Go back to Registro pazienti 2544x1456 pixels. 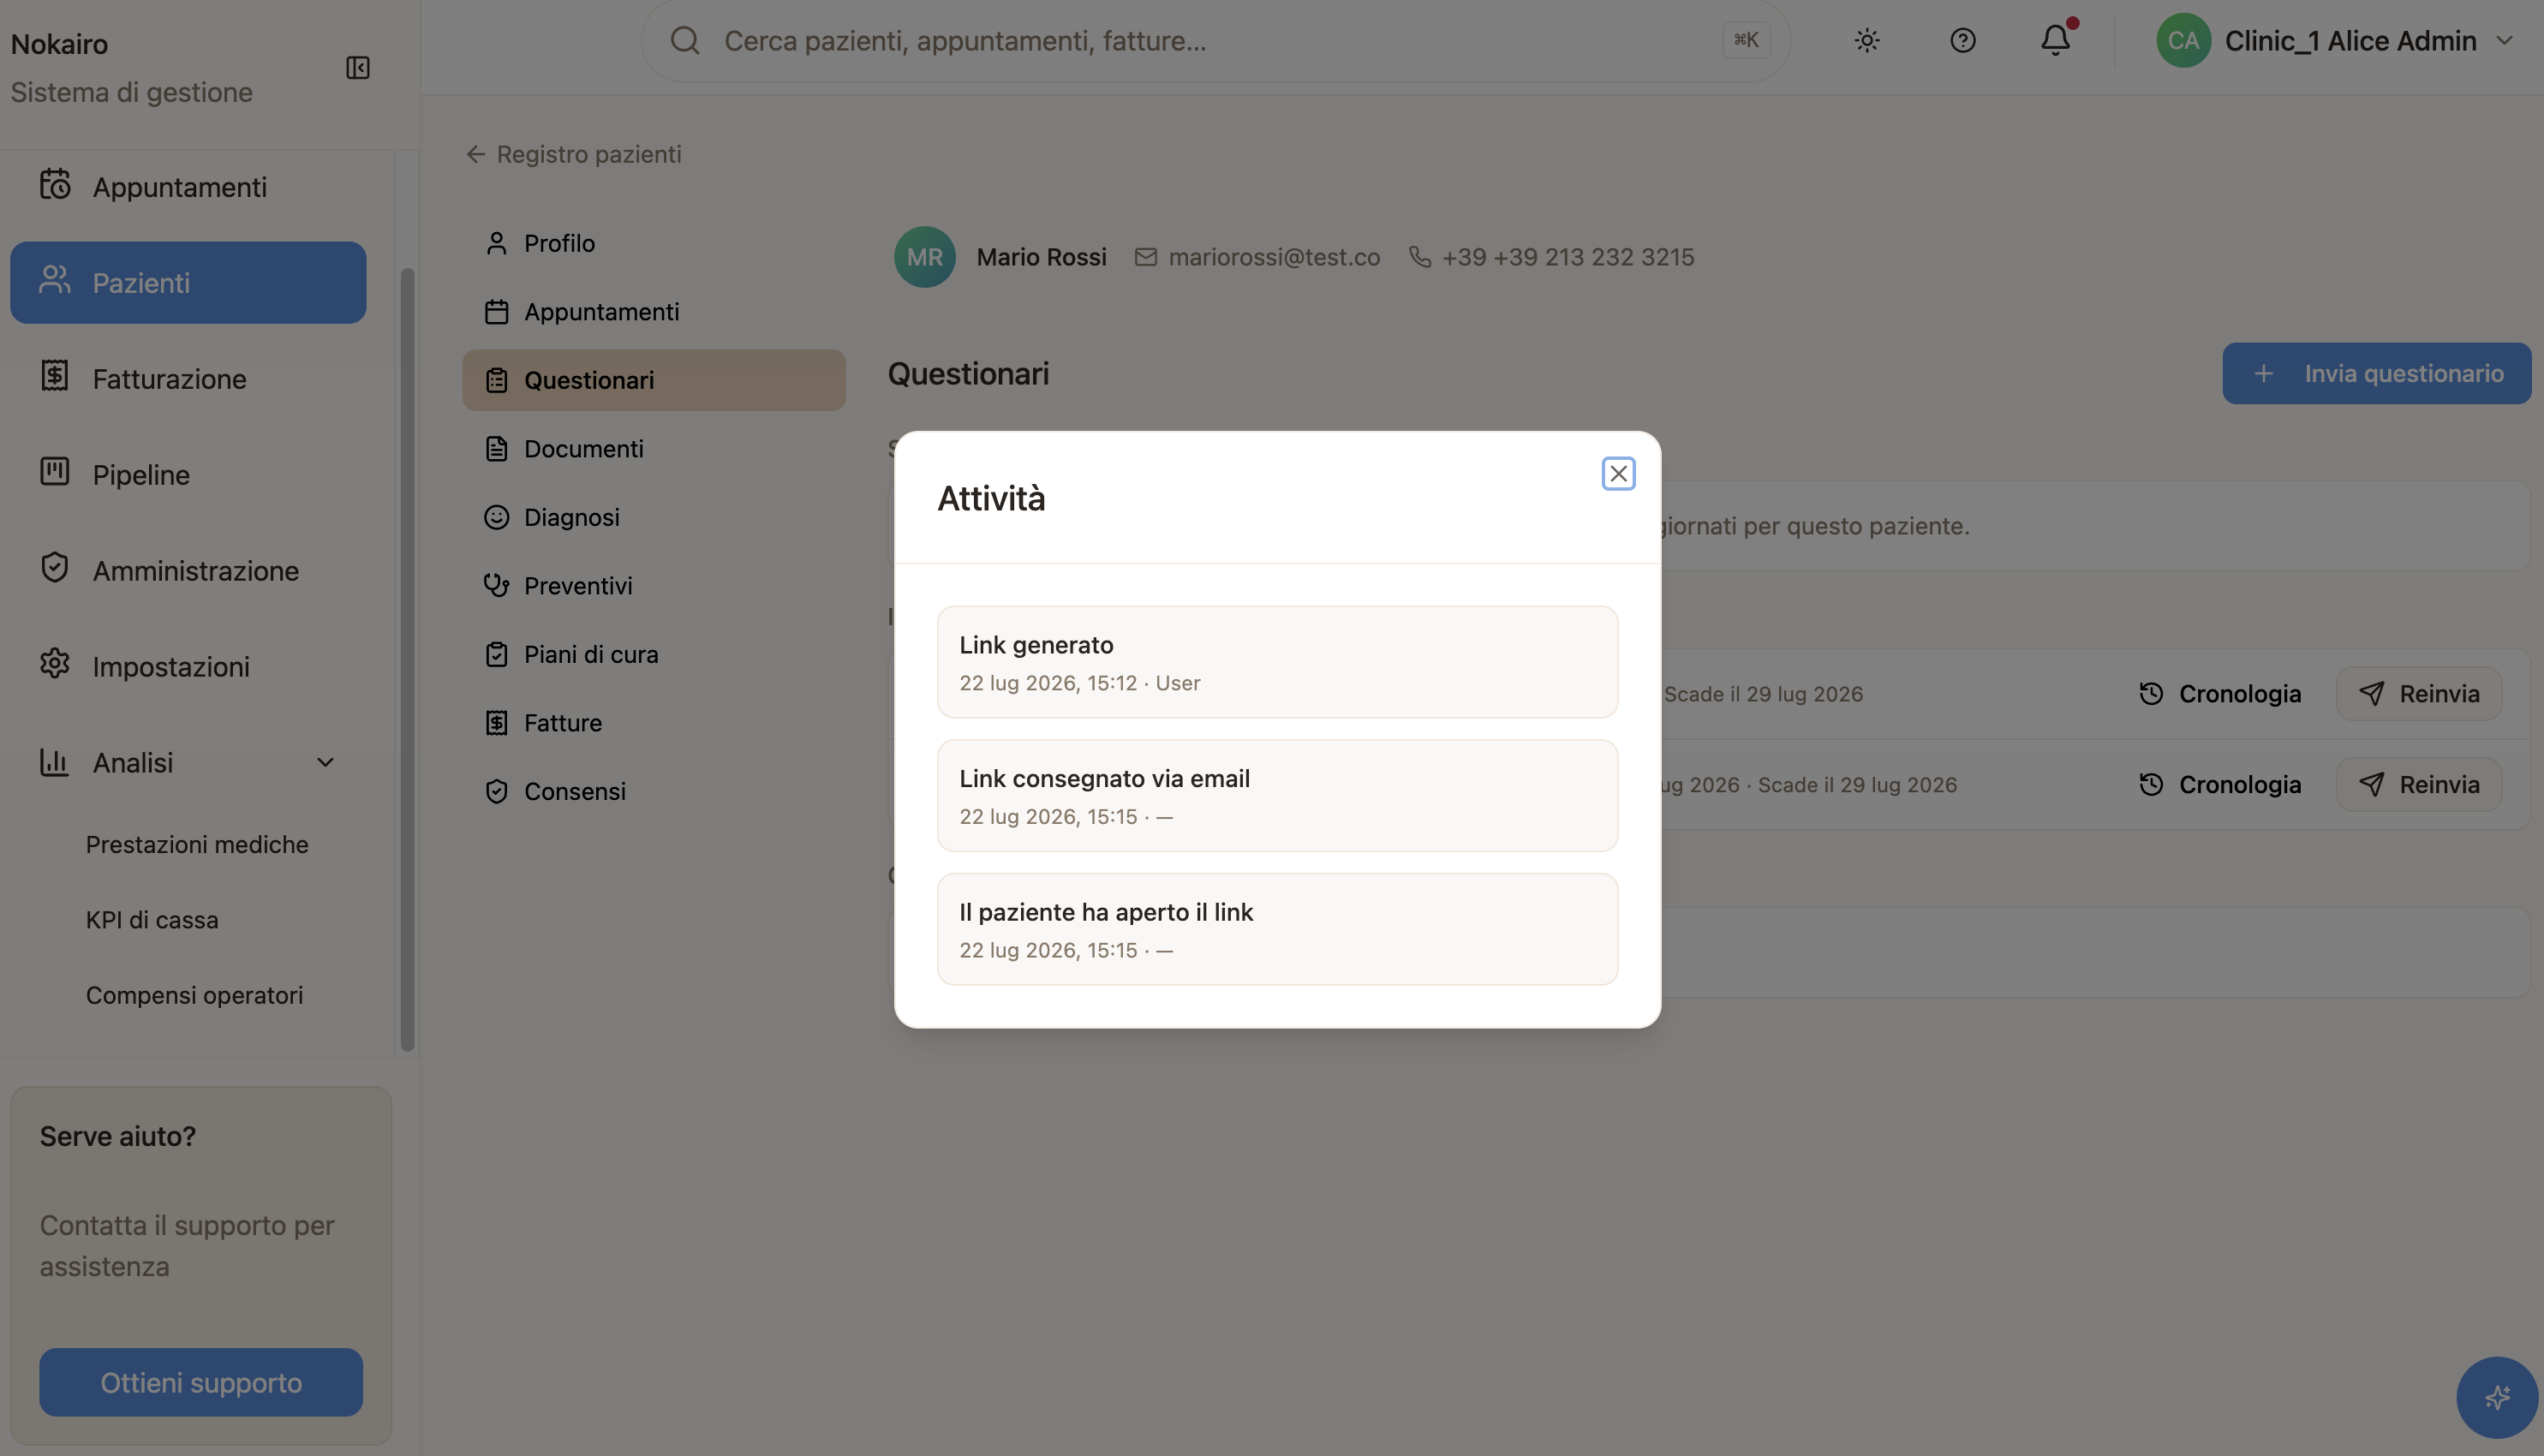pyautogui.click(x=574, y=155)
